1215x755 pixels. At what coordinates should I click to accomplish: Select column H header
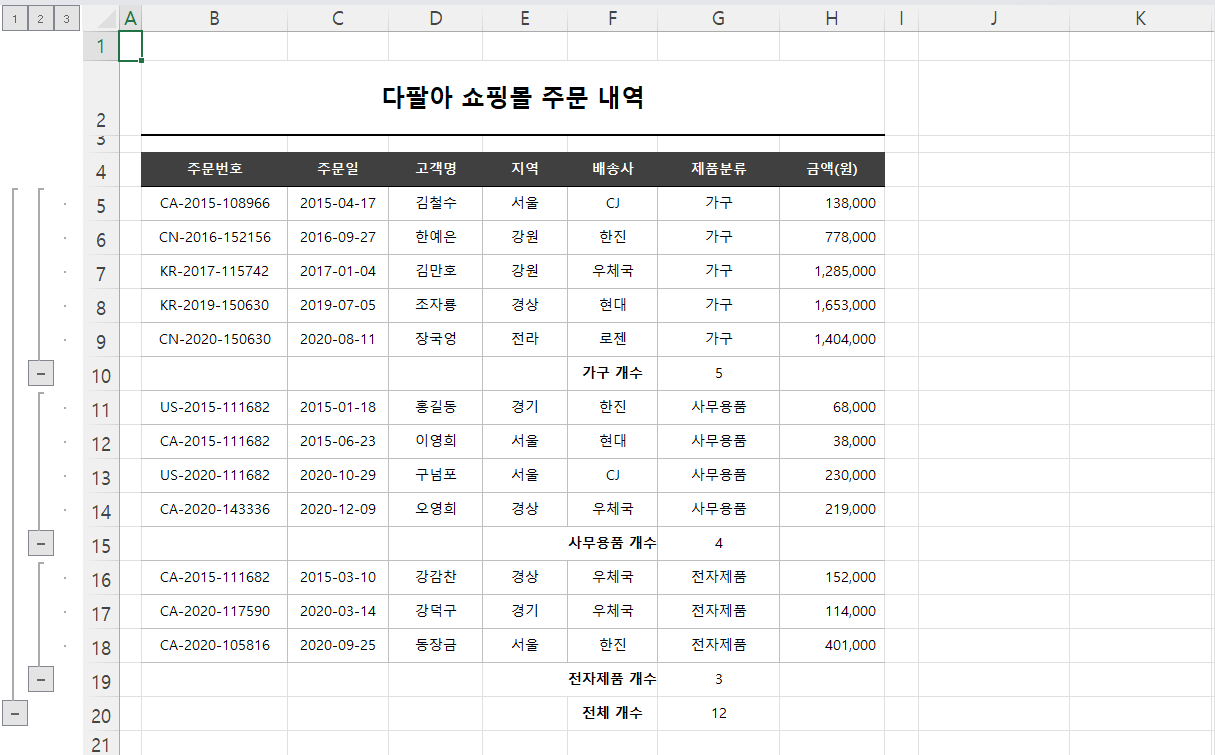[x=831, y=18]
